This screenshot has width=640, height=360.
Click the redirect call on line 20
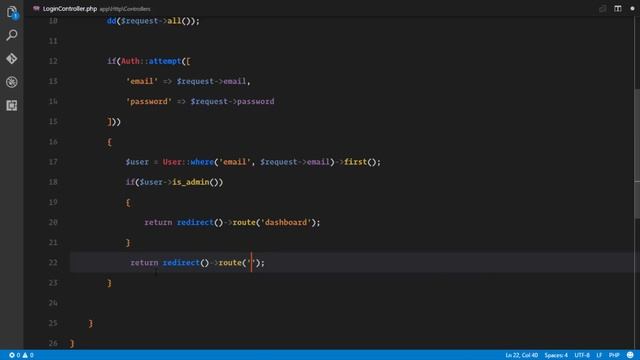195,222
